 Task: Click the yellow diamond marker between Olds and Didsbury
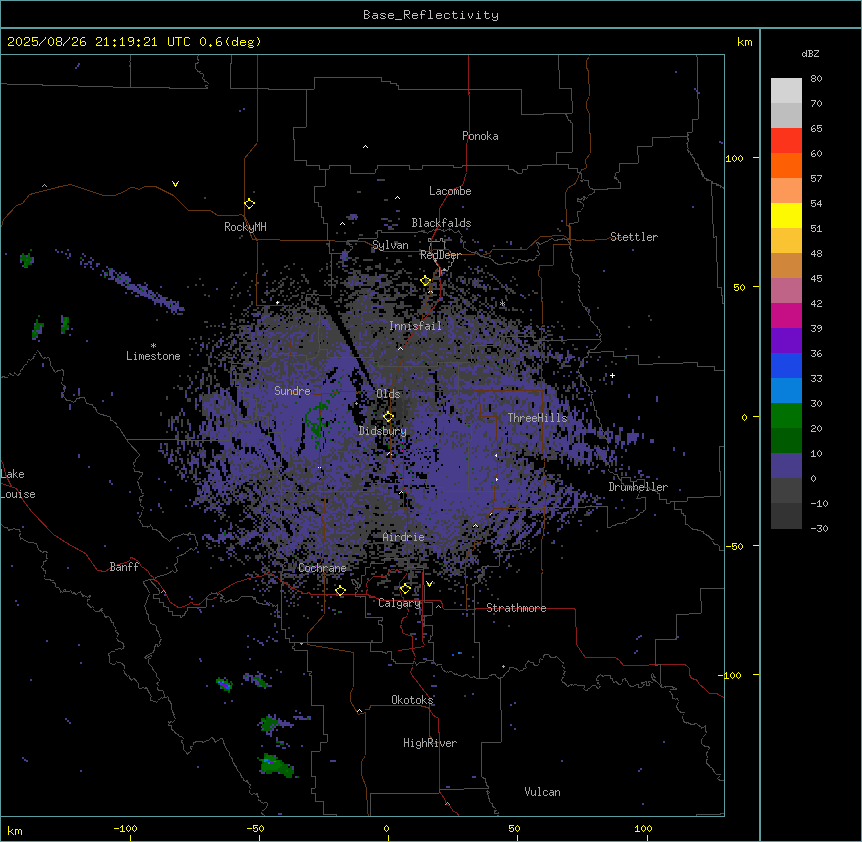(388, 417)
